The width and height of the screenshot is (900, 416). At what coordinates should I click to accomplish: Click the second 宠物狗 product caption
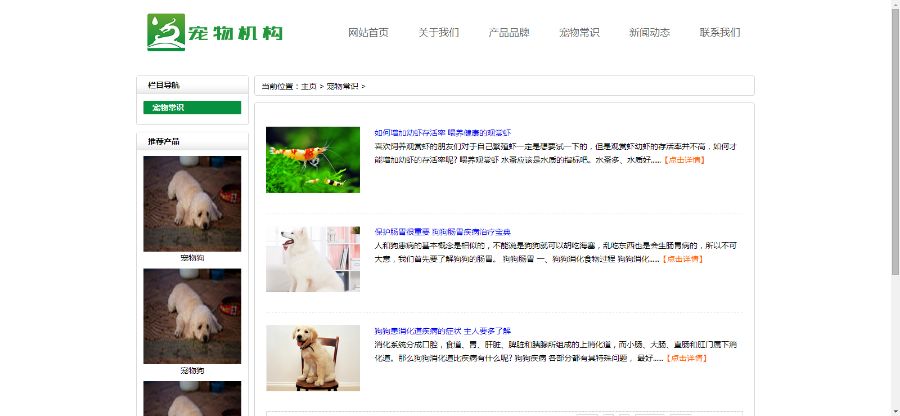[192, 371]
